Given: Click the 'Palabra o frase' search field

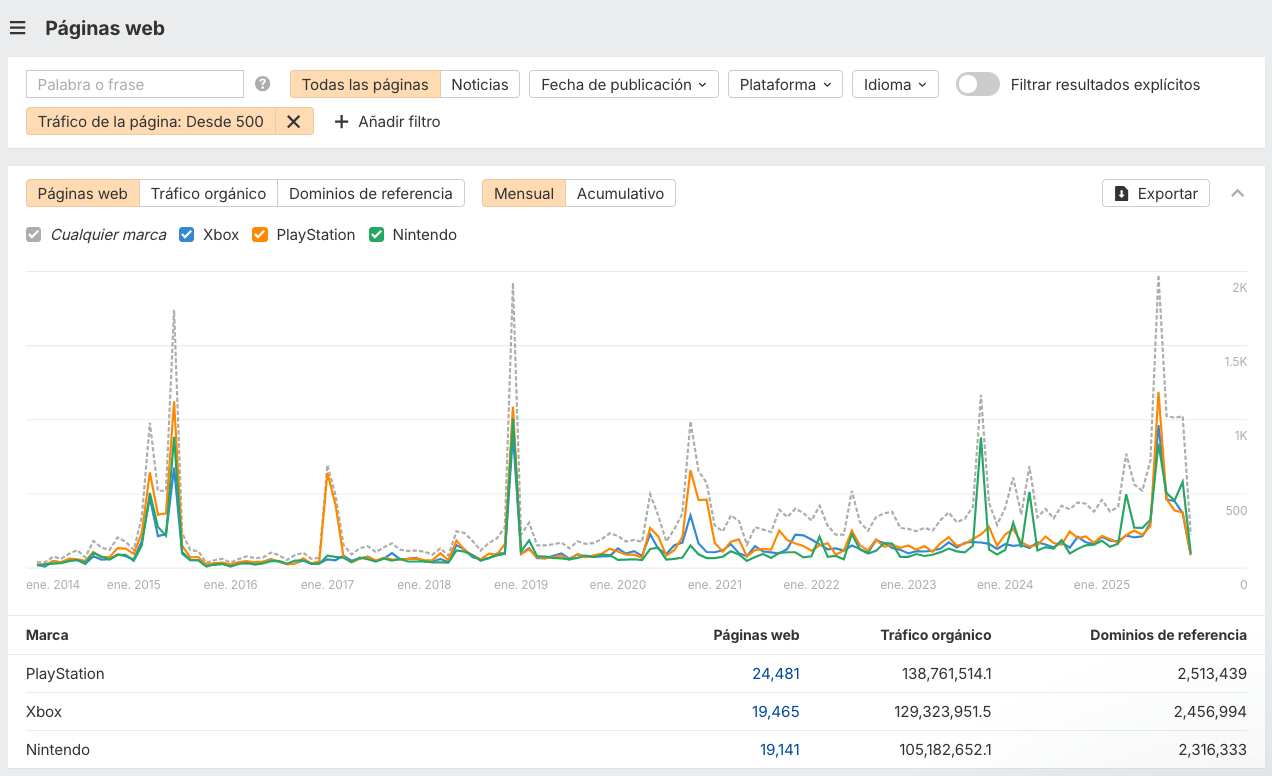Looking at the screenshot, I should pyautogui.click(x=134, y=84).
